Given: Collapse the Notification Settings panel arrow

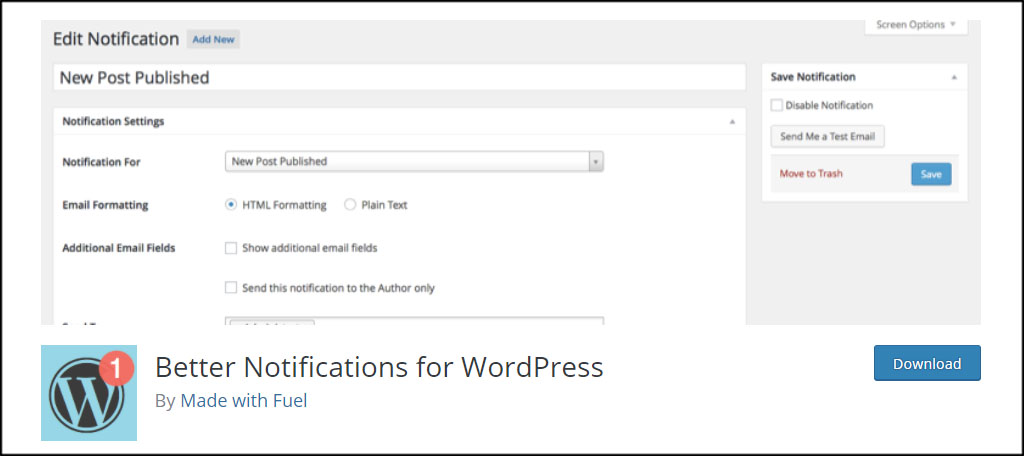Looking at the screenshot, I should (x=732, y=122).
